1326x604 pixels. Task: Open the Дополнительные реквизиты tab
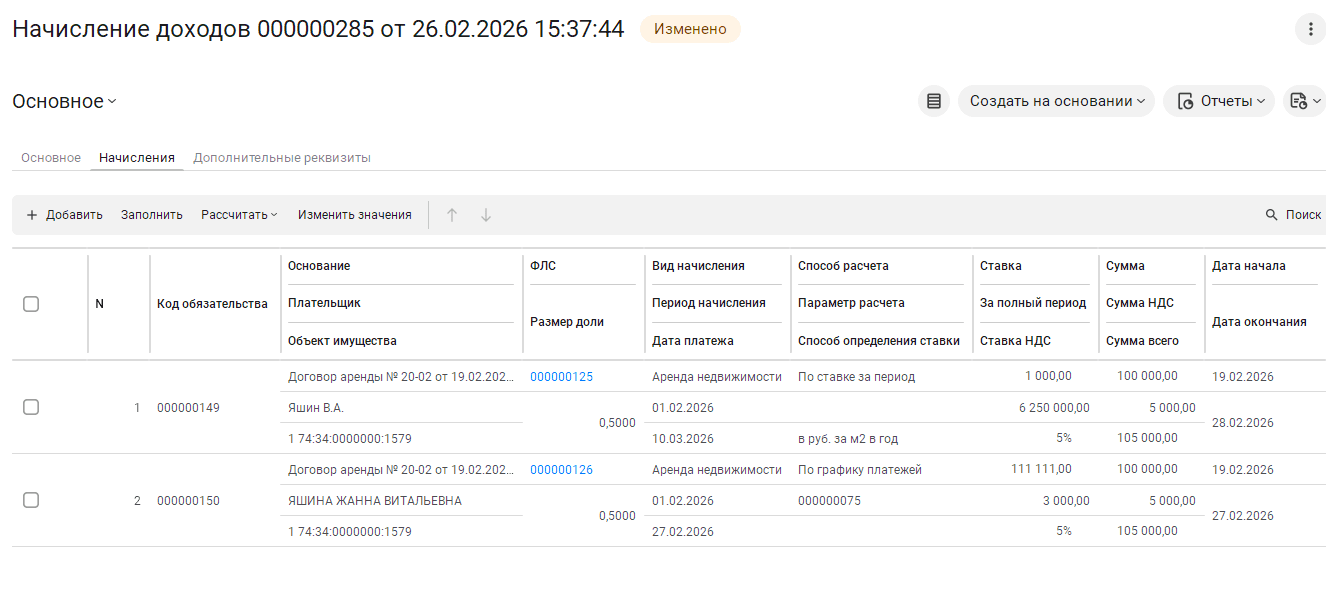[282, 158]
